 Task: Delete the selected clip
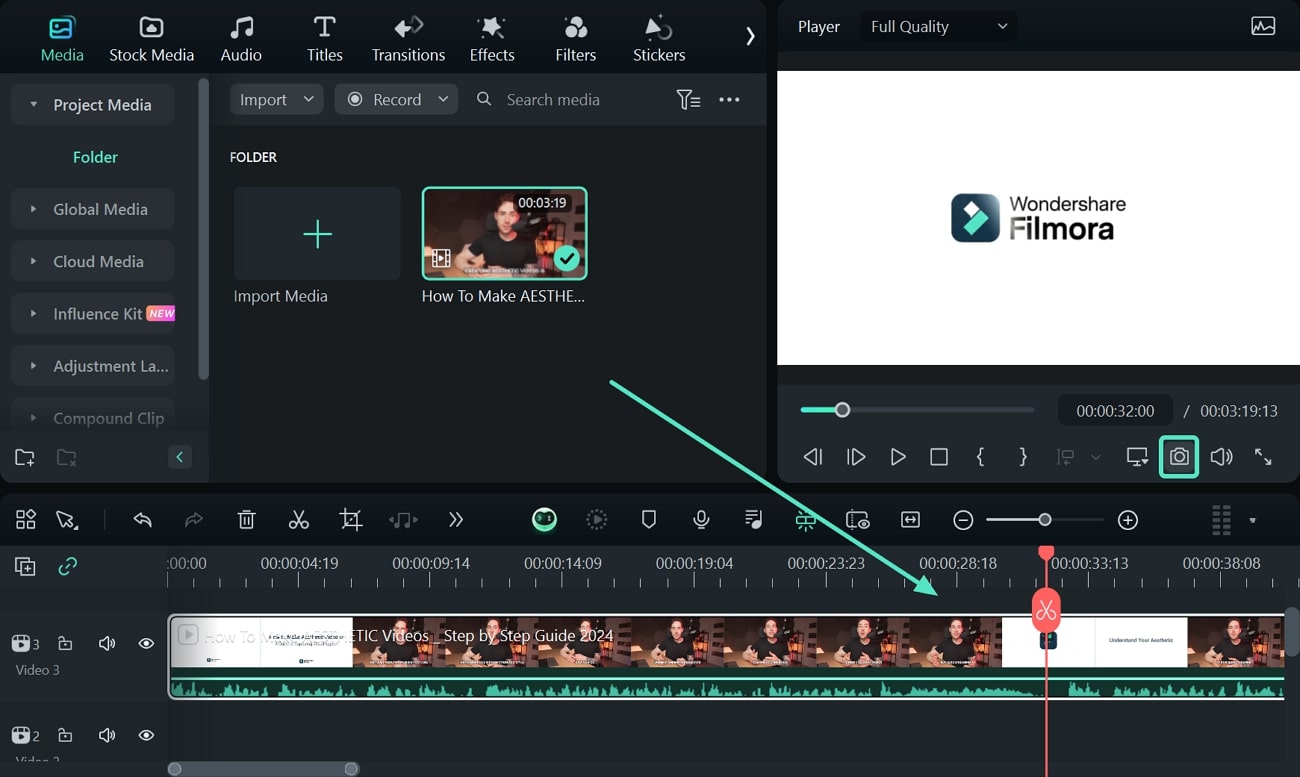point(246,520)
